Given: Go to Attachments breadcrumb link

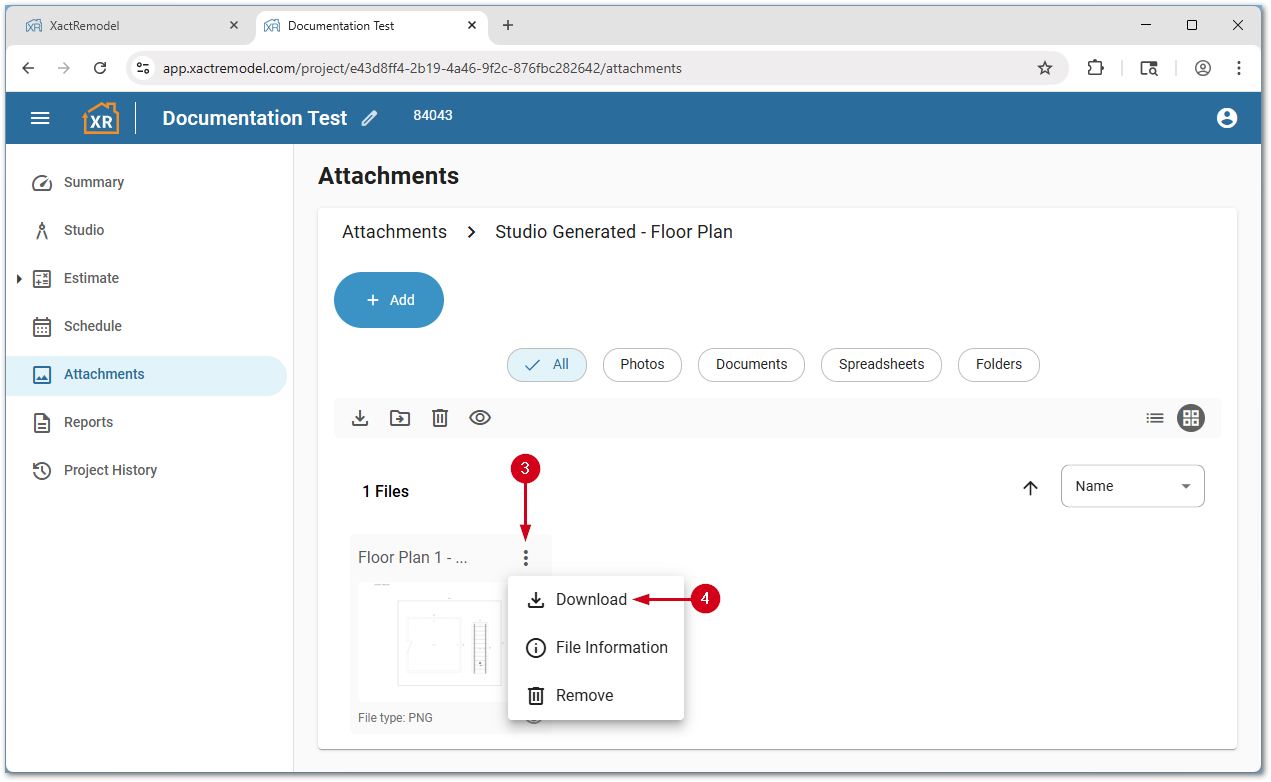Looking at the screenshot, I should 394,232.
